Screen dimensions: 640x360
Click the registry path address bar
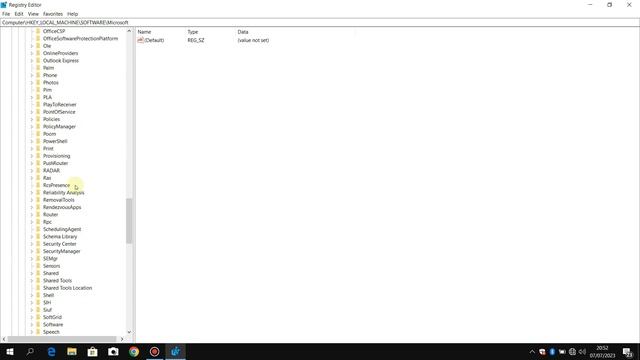[320, 22]
